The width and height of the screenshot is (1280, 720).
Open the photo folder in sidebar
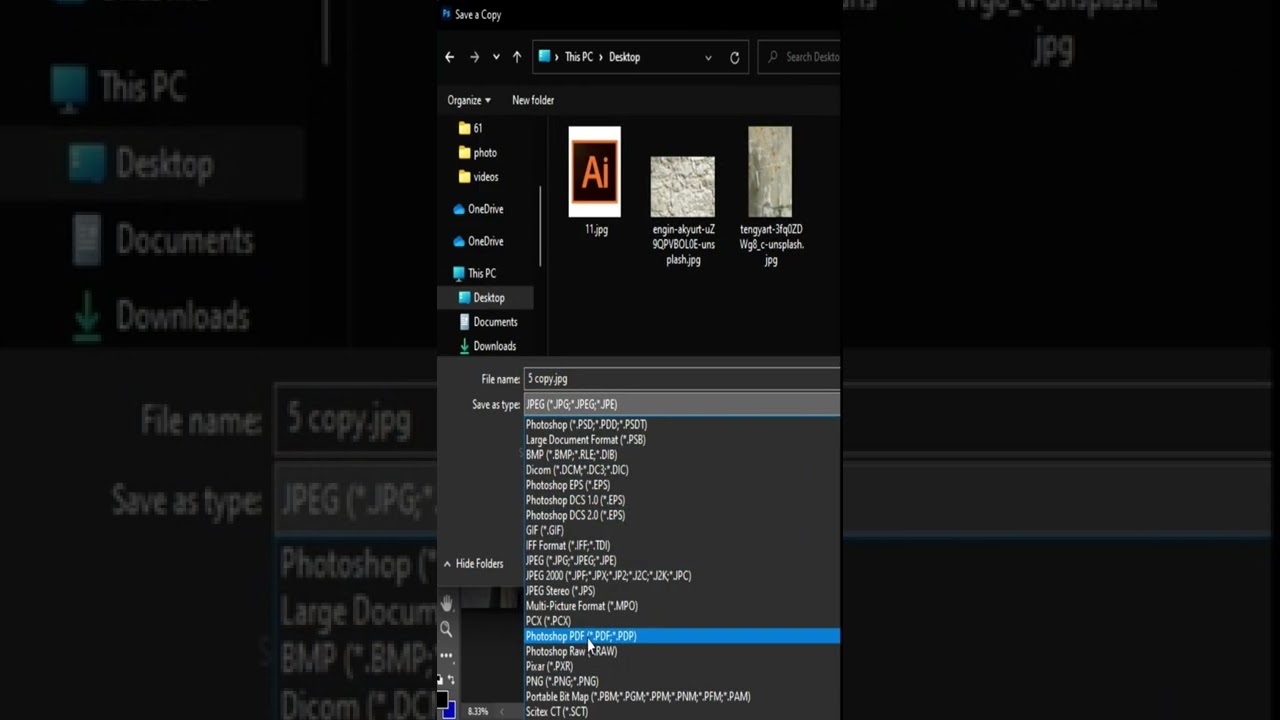[x=478, y=152]
